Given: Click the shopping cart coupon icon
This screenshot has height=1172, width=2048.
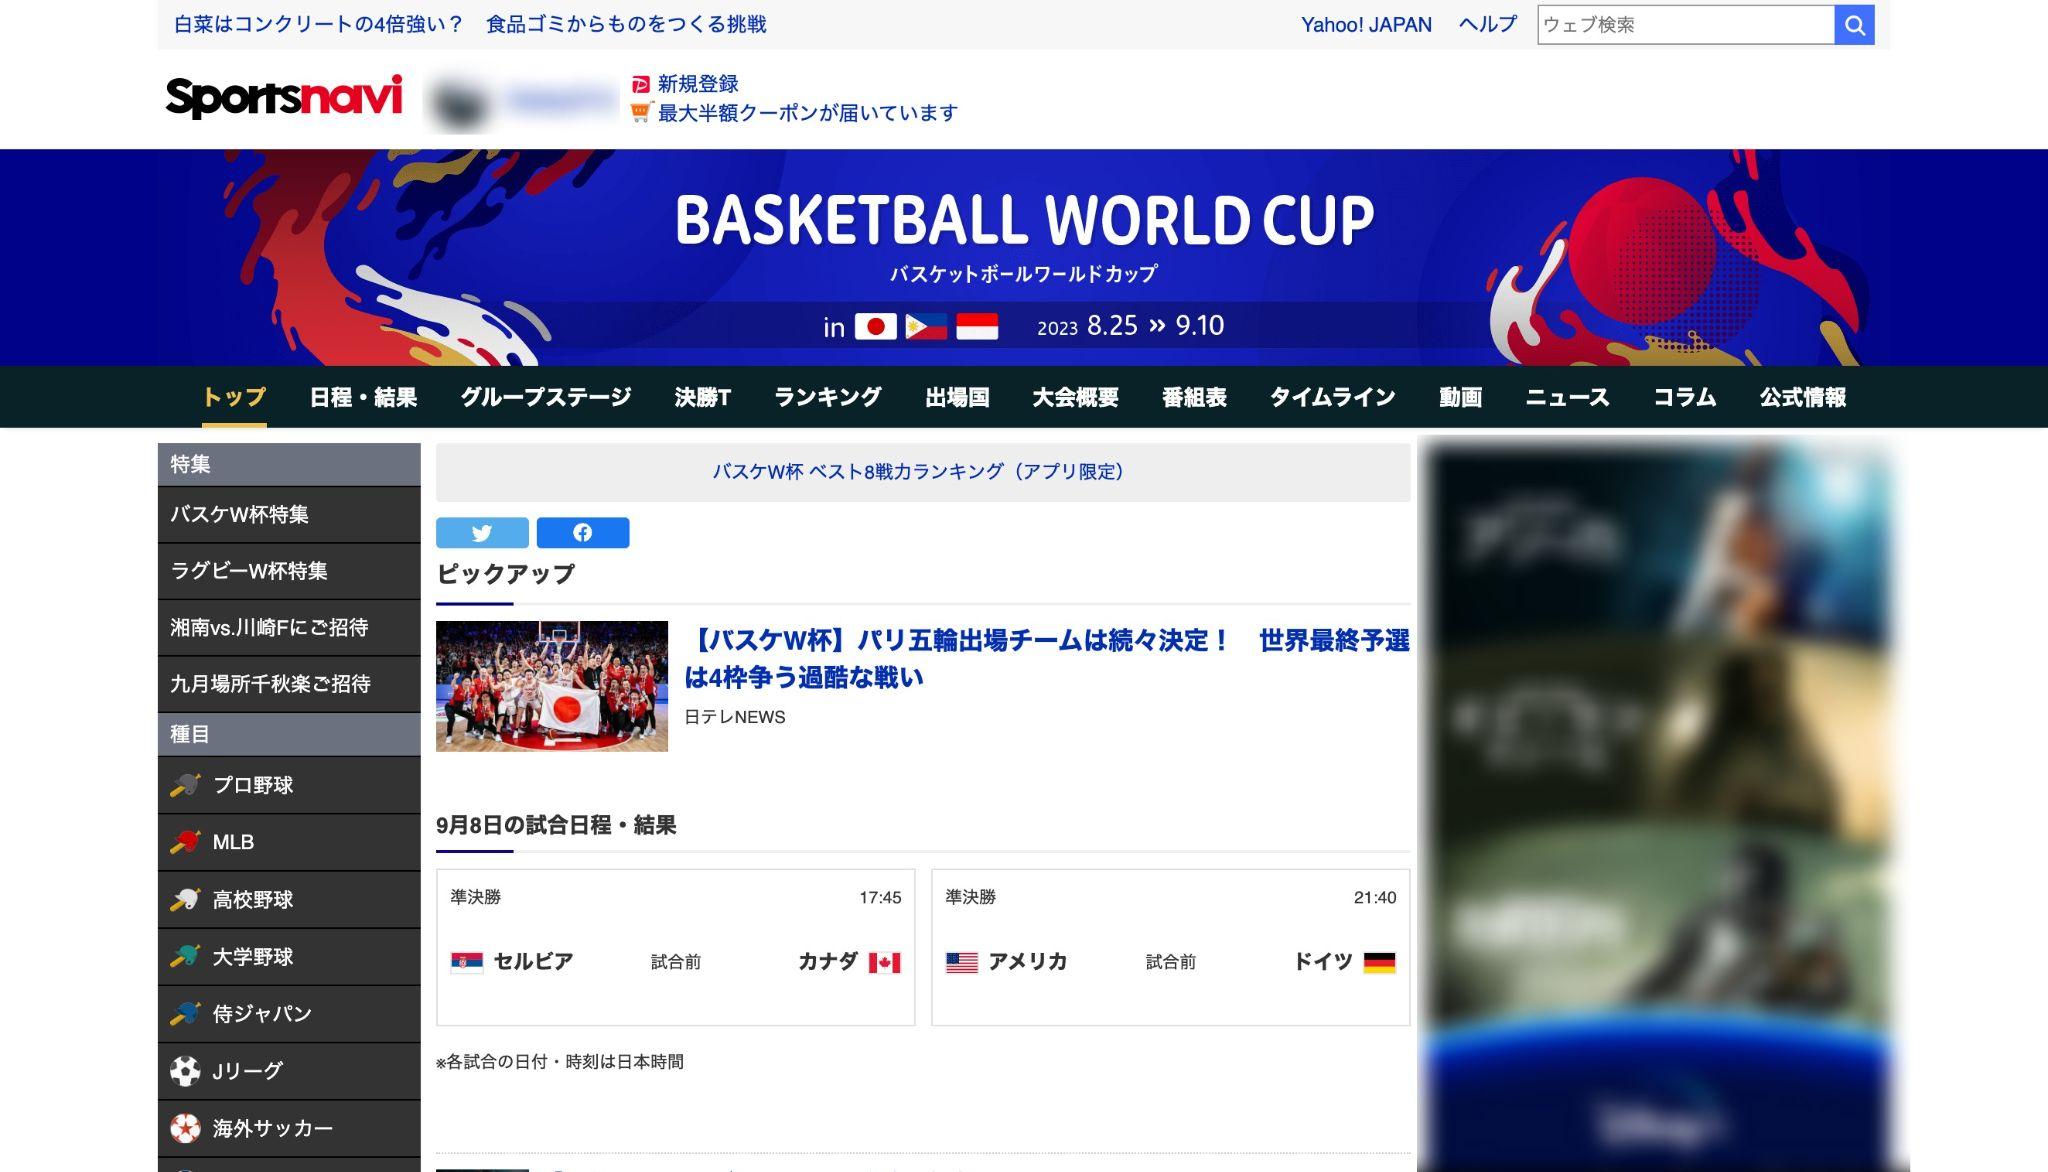Looking at the screenshot, I should pos(641,112).
